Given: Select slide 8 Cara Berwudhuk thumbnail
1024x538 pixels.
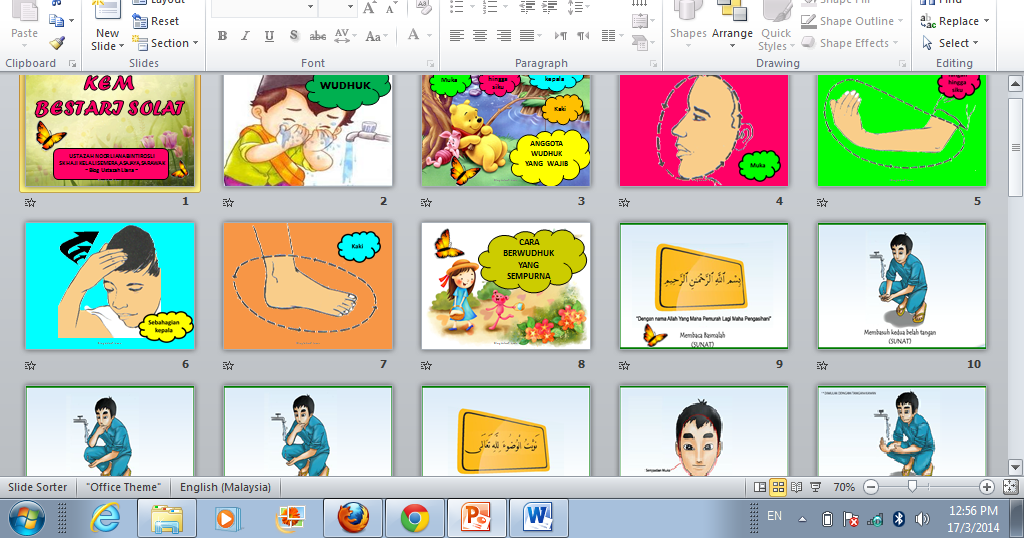Looking at the screenshot, I should click(x=506, y=286).
